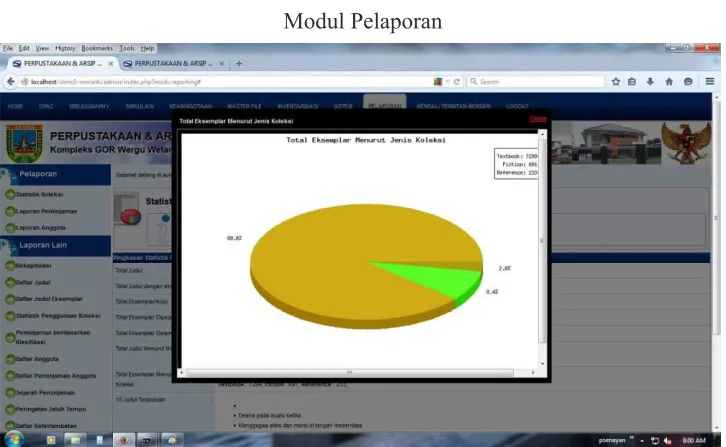The width and height of the screenshot is (726, 447).
Task: Switch to the second PERPUSTAKAAN & ARSIP tab
Action: pyautogui.click(x=173, y=63)
